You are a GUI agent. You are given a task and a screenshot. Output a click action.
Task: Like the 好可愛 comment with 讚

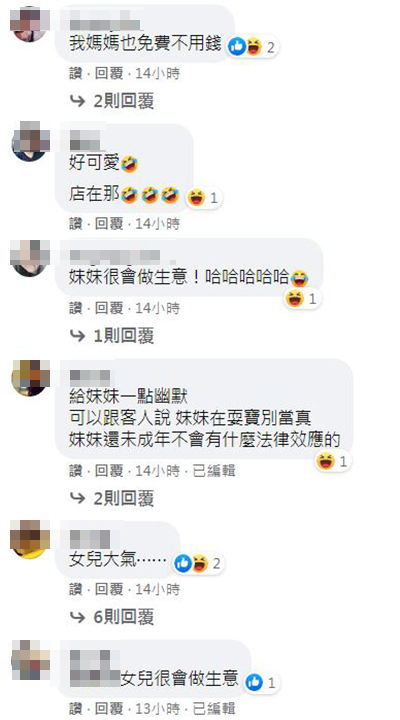click(x=76, y=224)
